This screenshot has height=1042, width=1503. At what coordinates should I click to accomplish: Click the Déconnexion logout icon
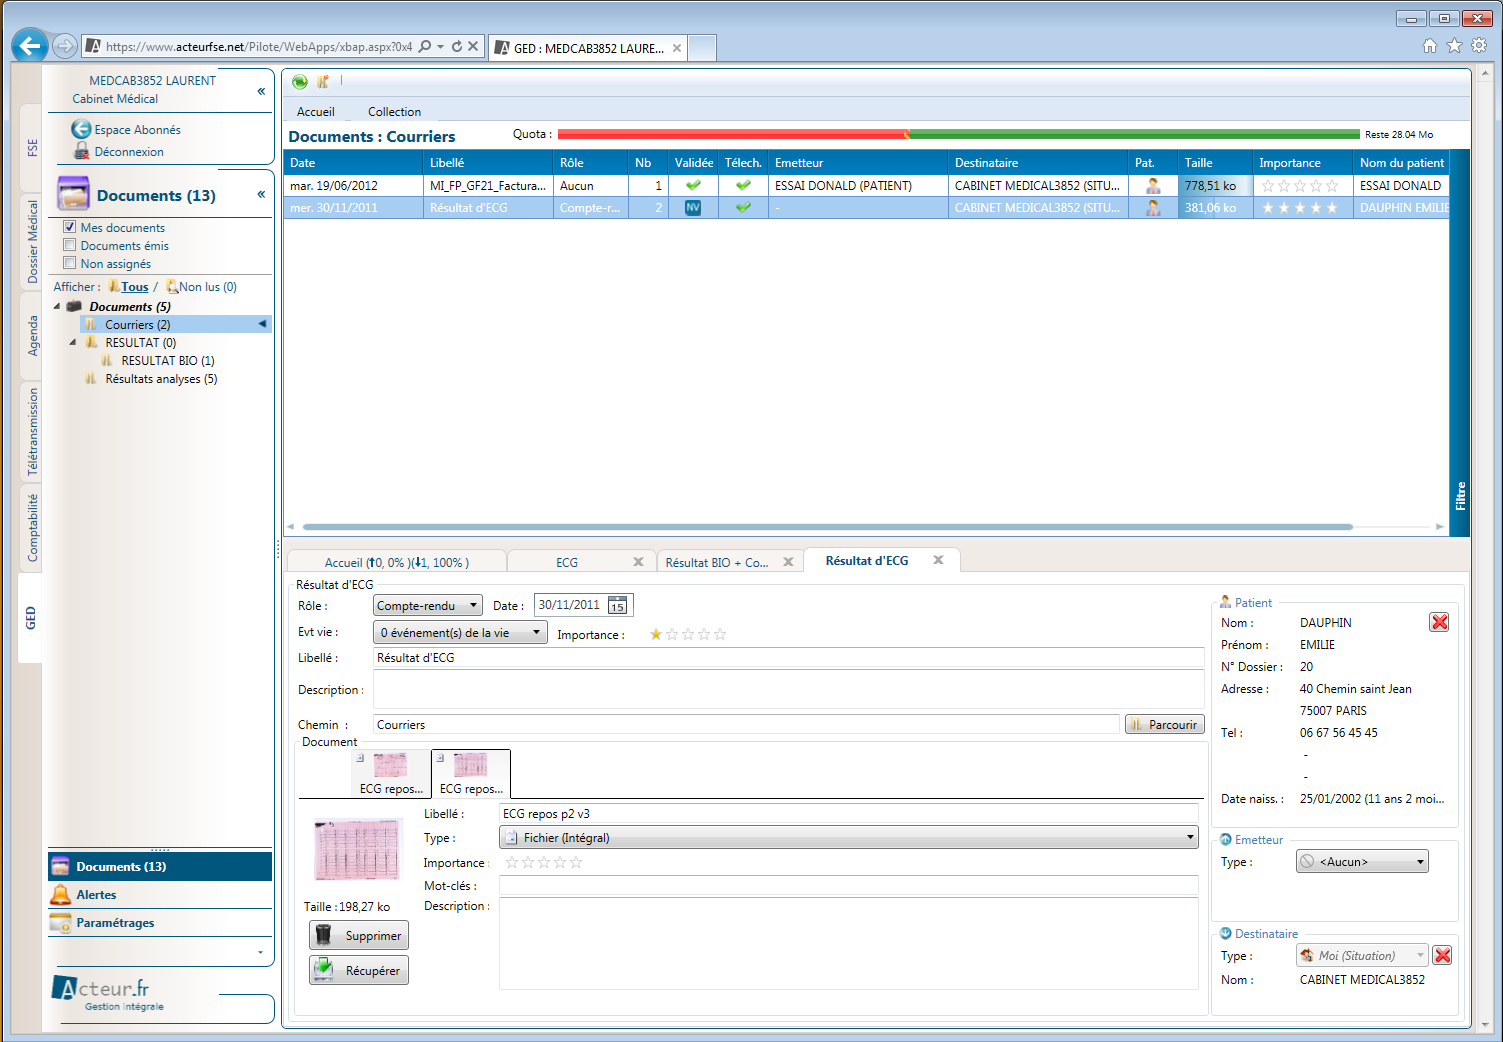pyautogui.click(x=82, y=152)
